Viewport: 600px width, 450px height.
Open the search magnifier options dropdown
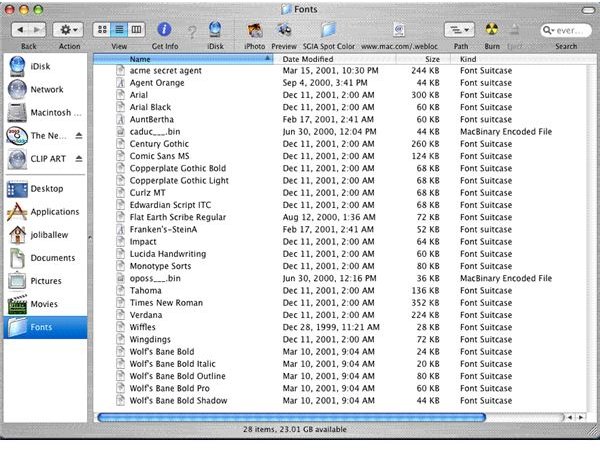click(x=548, y=30)
